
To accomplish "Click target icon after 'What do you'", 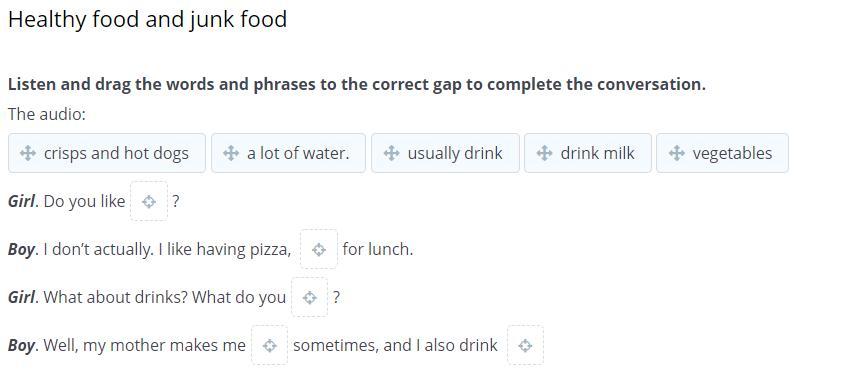I will click(x=309, y=297).
